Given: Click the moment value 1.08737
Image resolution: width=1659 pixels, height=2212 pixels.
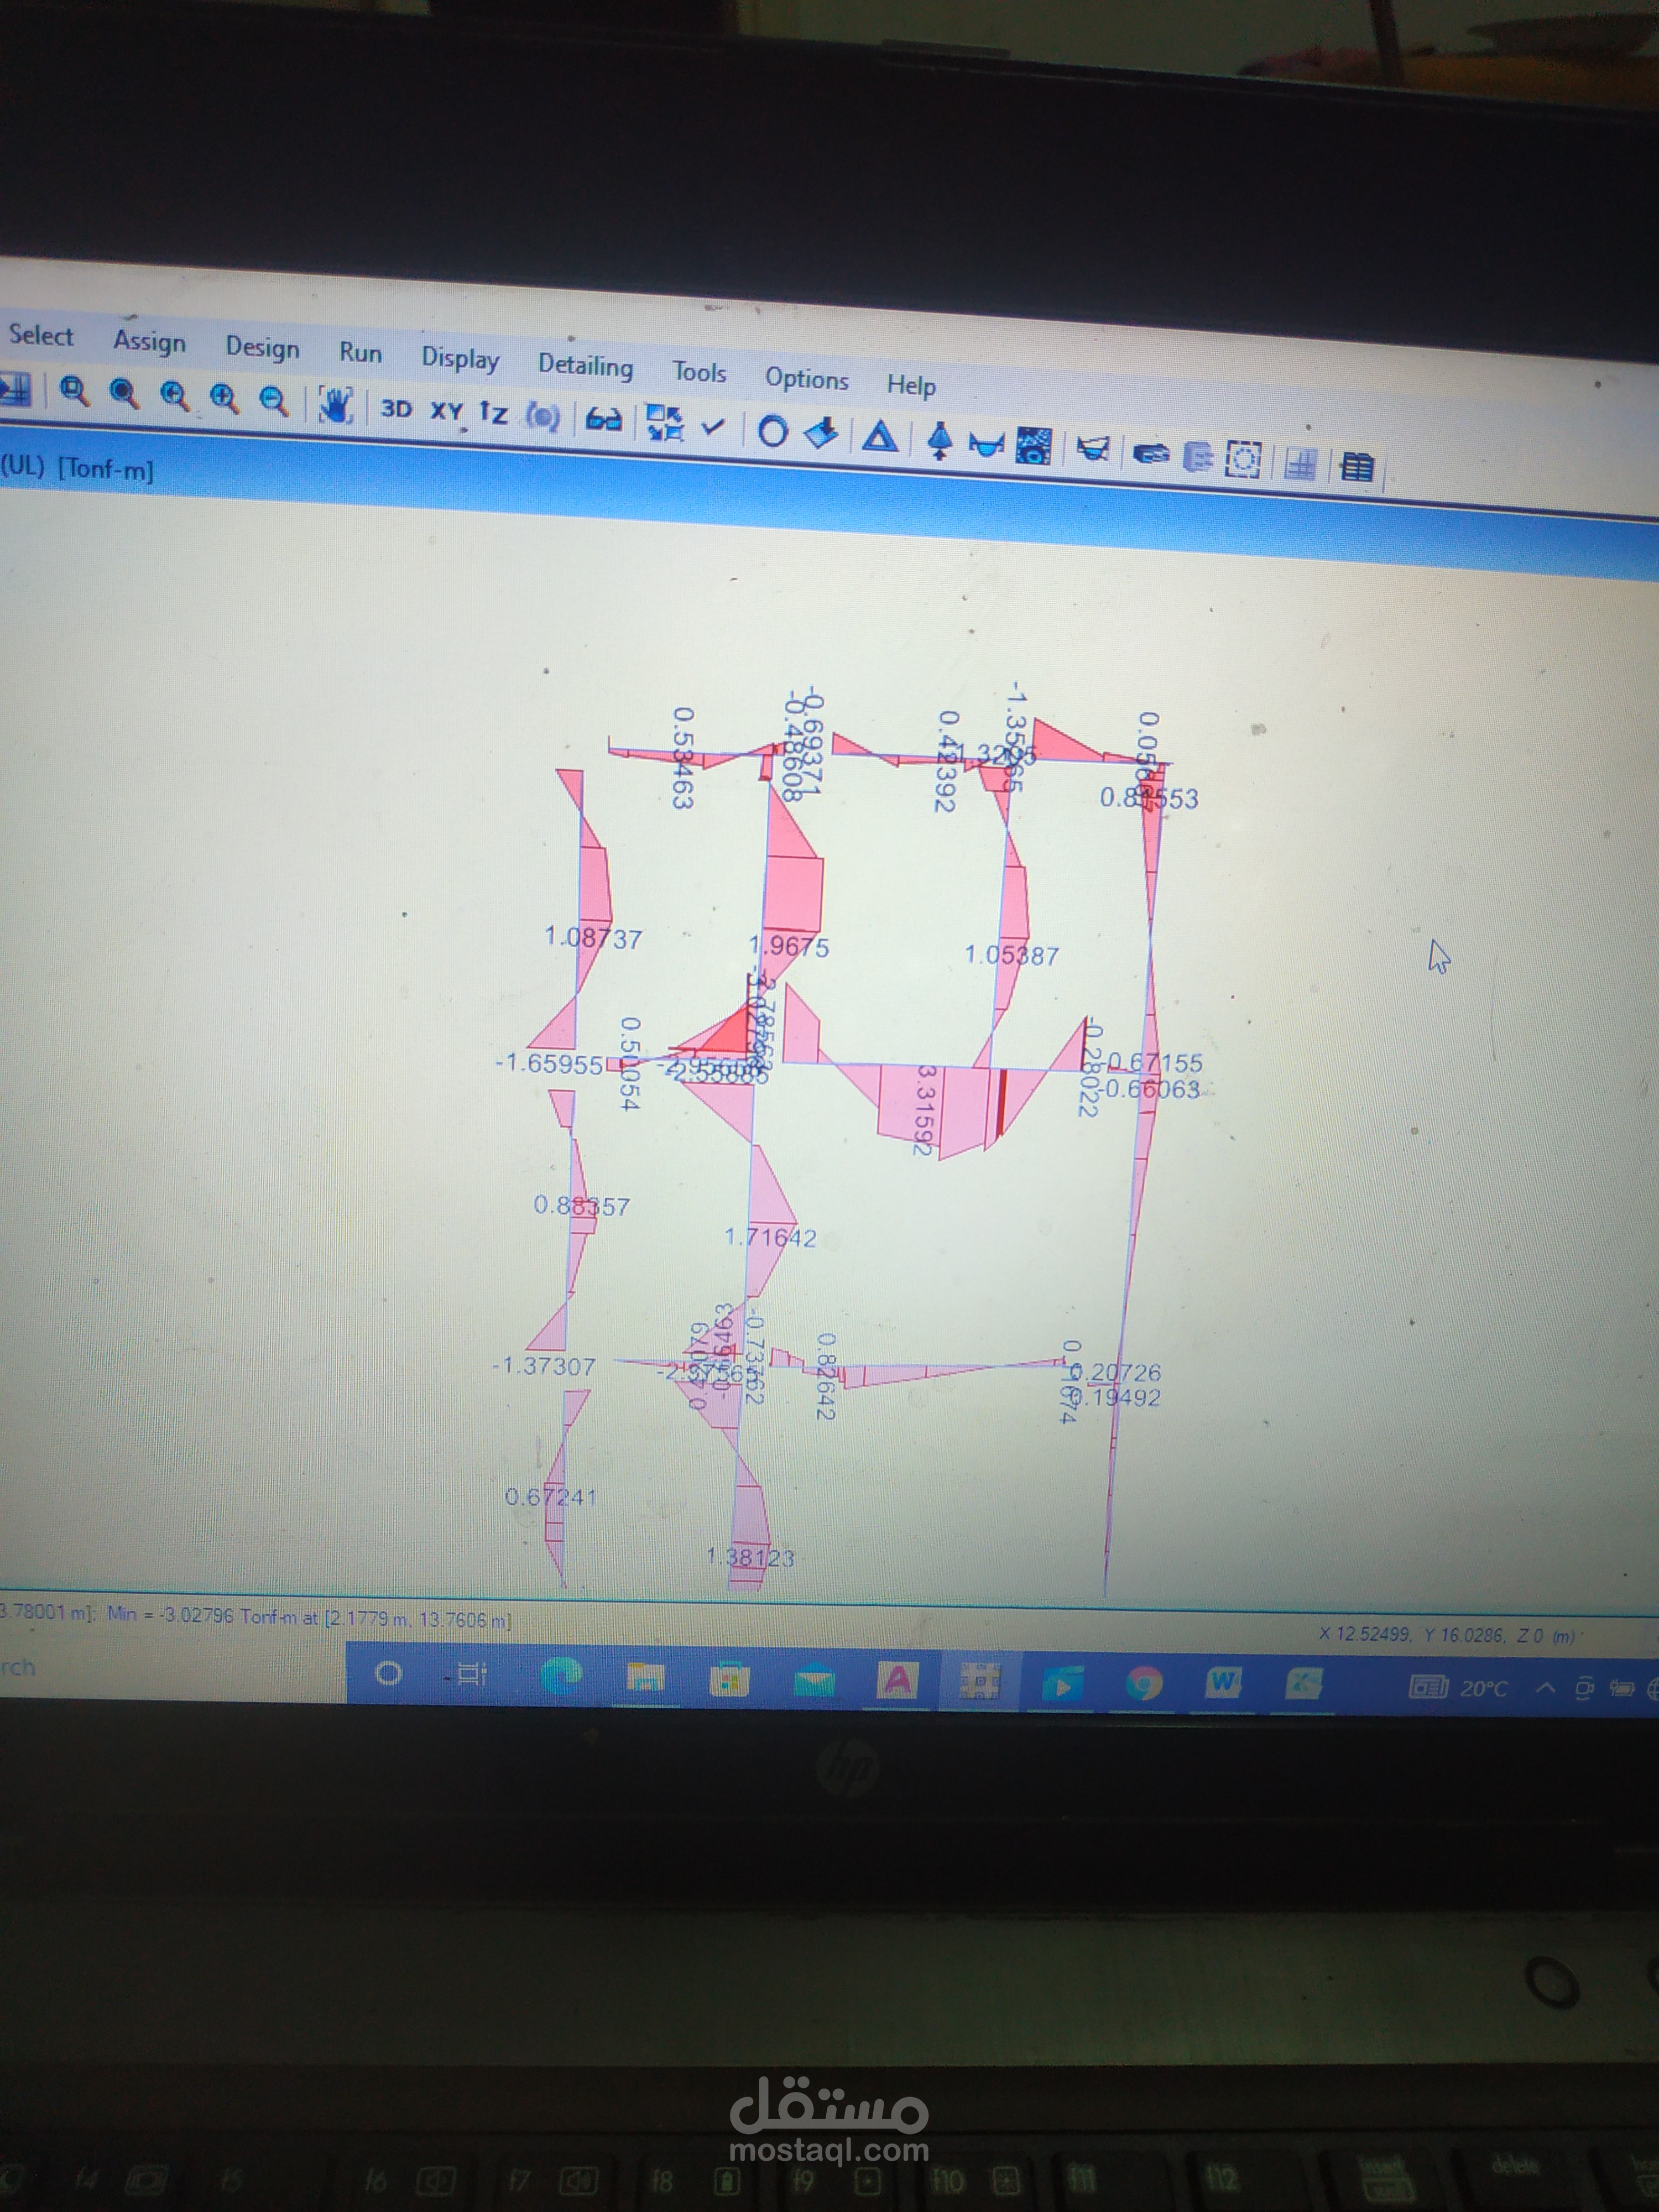Looking at the screenshot, I should 593,938.
